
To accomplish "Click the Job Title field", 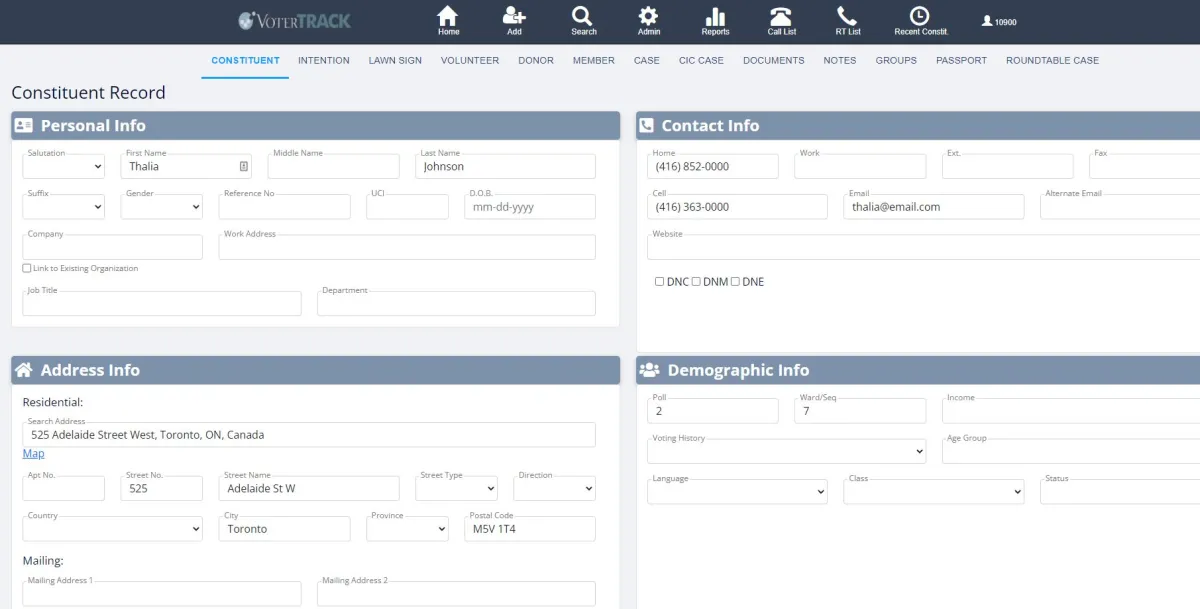I will point(162,303).
